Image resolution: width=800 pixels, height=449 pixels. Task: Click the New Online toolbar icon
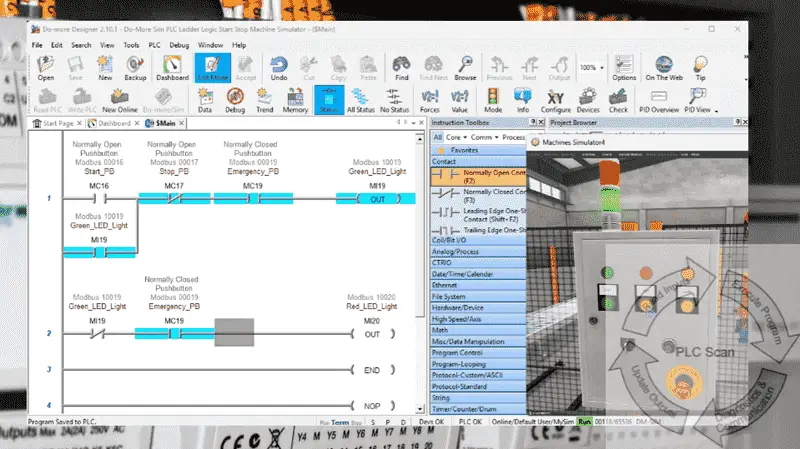point(119,100)
